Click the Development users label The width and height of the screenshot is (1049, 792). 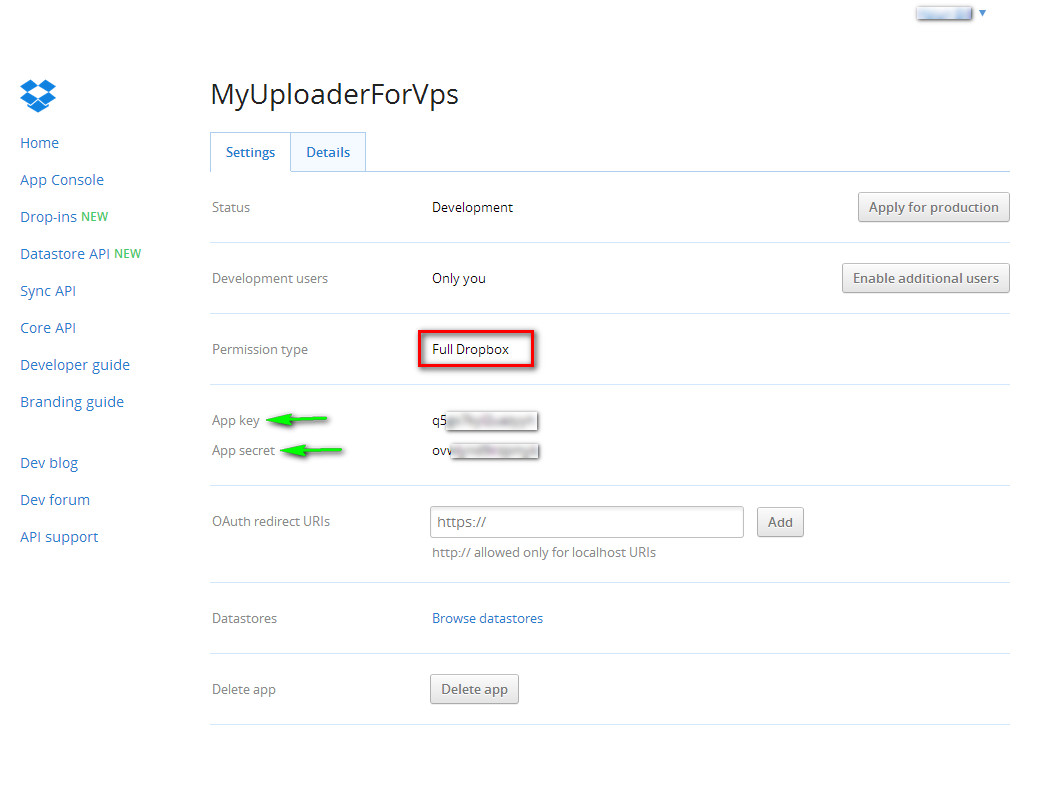click(270, 278)
